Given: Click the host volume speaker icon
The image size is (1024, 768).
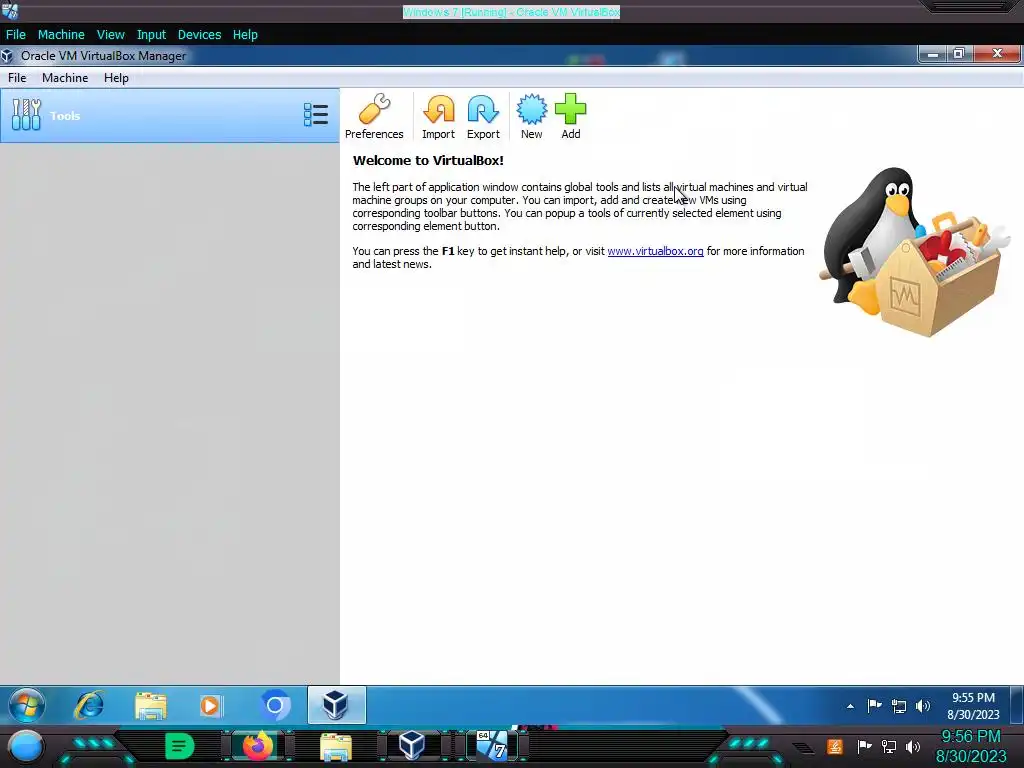Looking at the screenshot, I should point(912,746).
